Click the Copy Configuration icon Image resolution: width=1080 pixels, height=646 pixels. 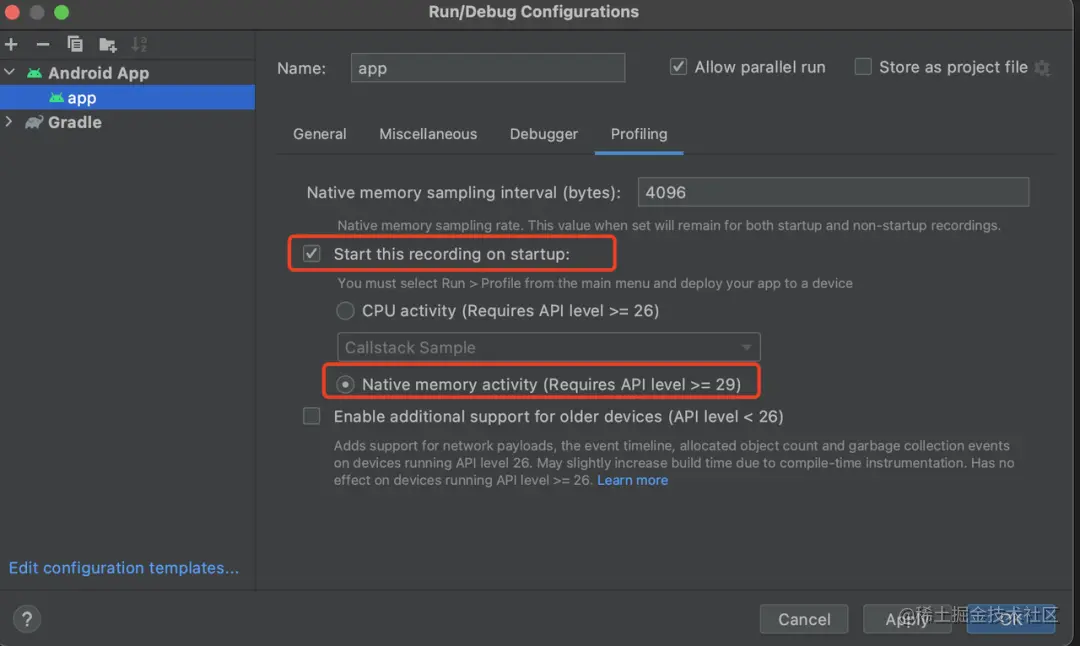(x=75, y=44)
